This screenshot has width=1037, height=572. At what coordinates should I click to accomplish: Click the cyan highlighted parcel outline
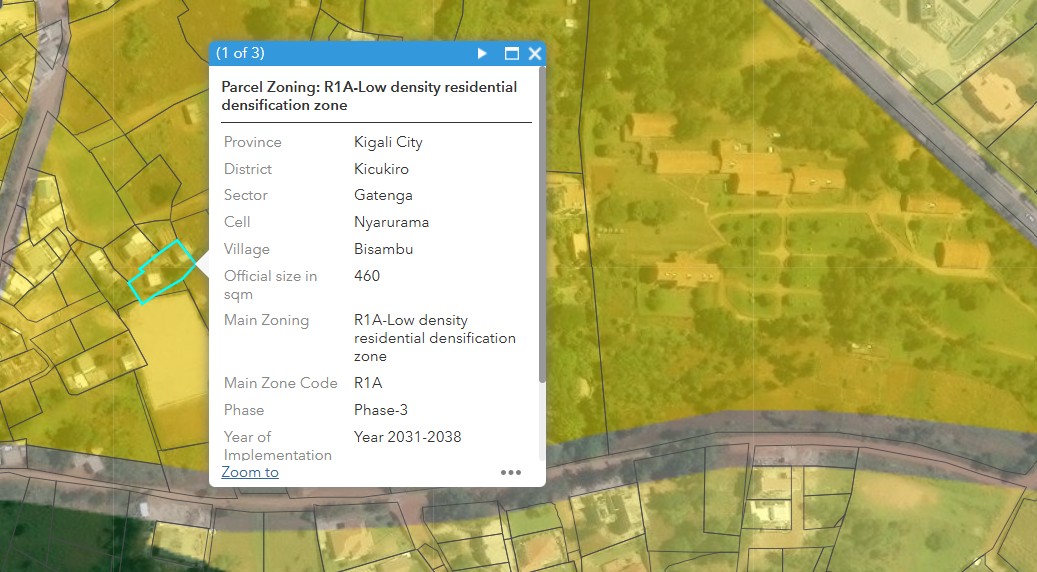[x=163, y=272]
